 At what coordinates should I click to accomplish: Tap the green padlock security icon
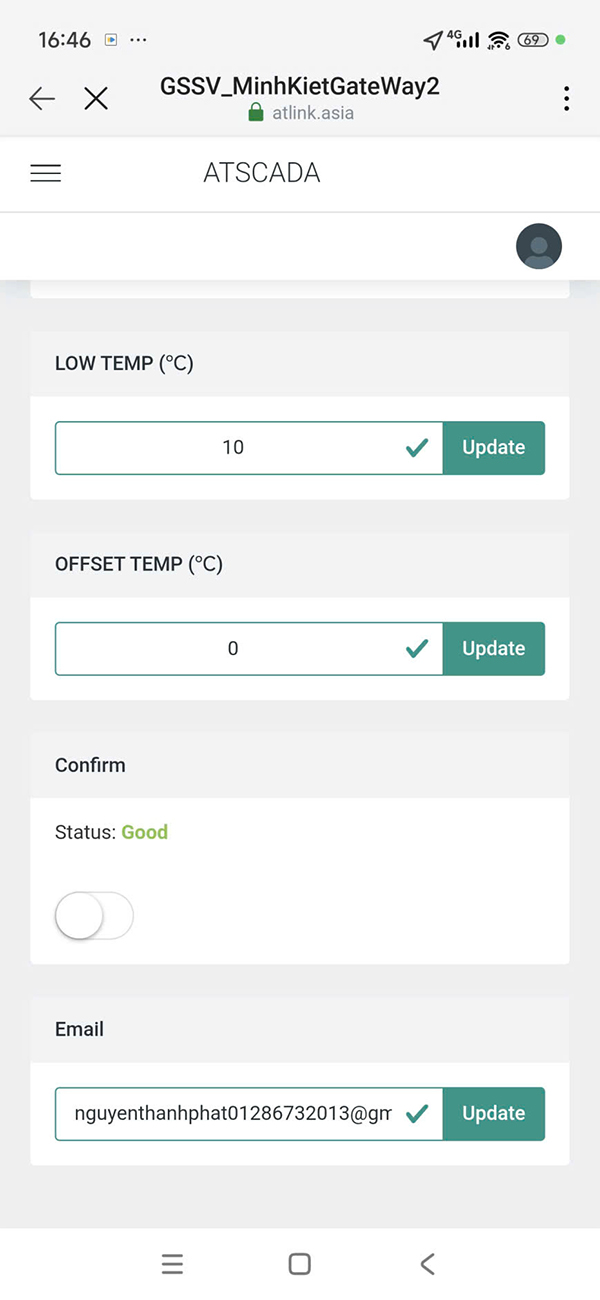[256, 113]
